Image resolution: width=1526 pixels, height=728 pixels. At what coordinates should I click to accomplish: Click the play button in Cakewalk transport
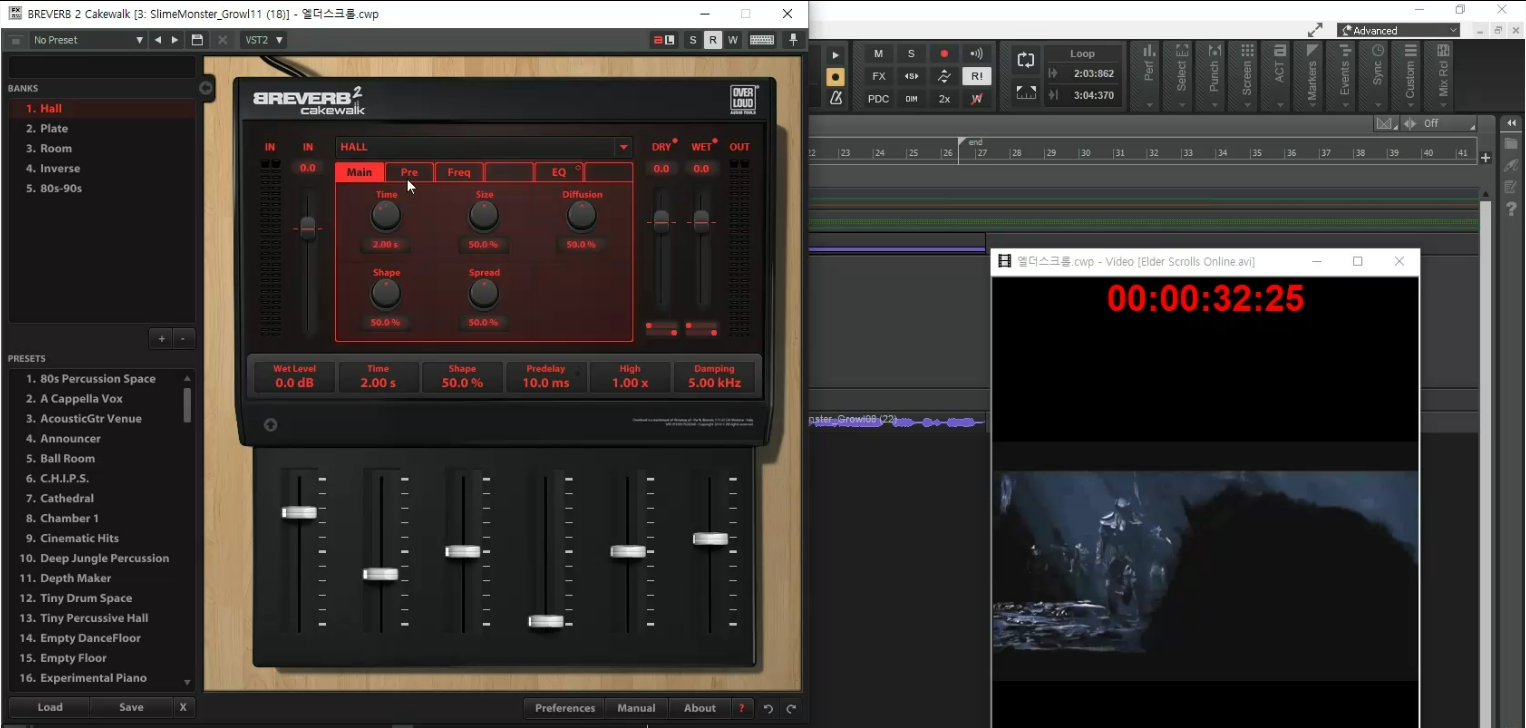tap(836, 55)
